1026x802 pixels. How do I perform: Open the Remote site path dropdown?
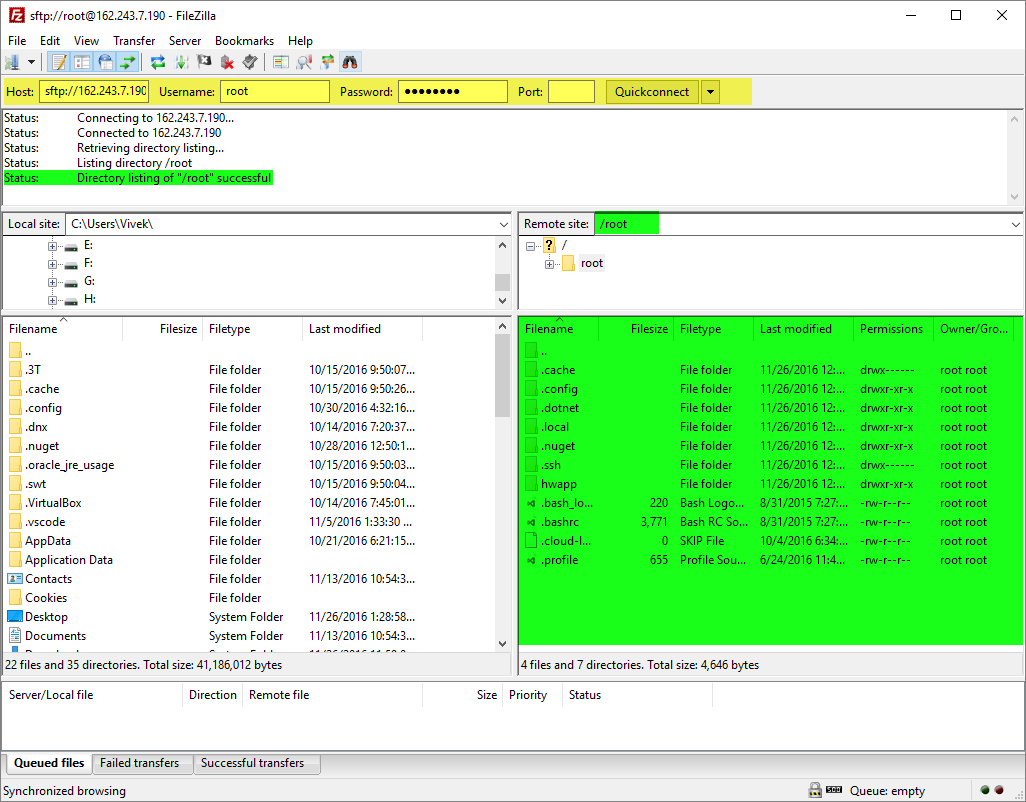click(1016, 224)
